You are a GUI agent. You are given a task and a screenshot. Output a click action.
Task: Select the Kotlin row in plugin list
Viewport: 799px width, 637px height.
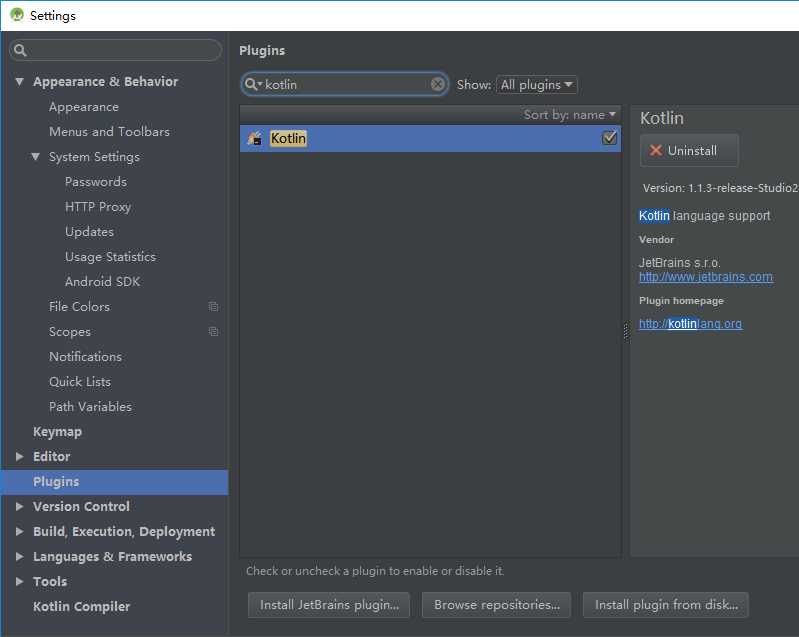coord(431,138)
